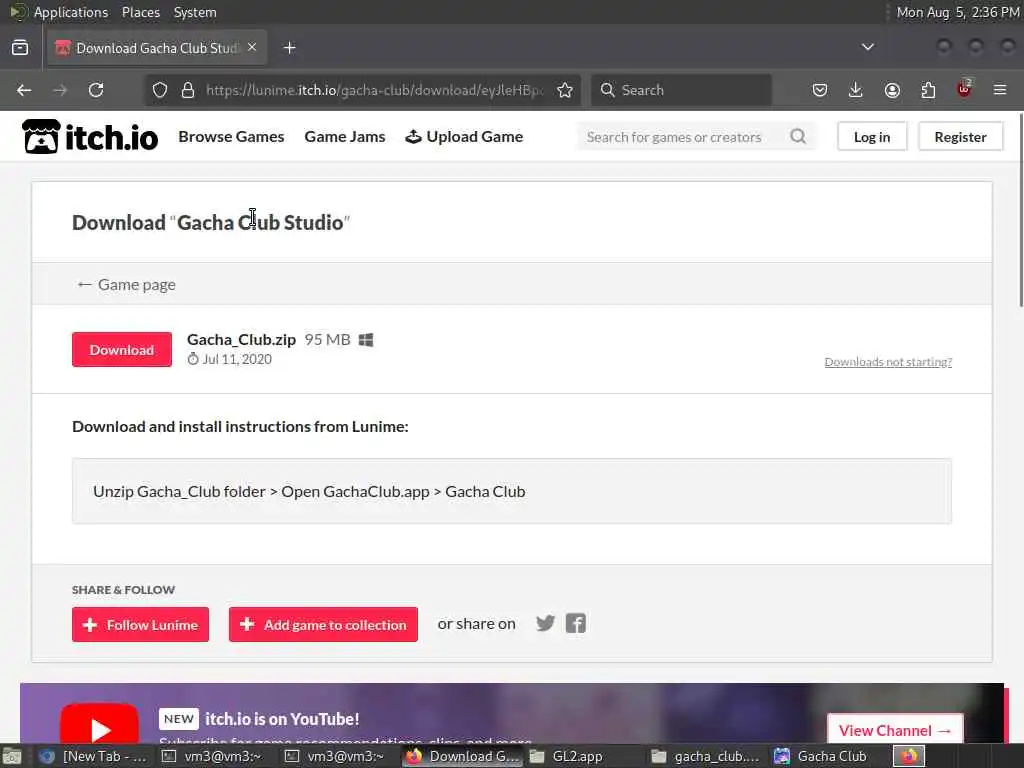This screenshot has height=768, width=1024.
Task: Open the View Channel YouTube link
Action: tap(895, 730)
